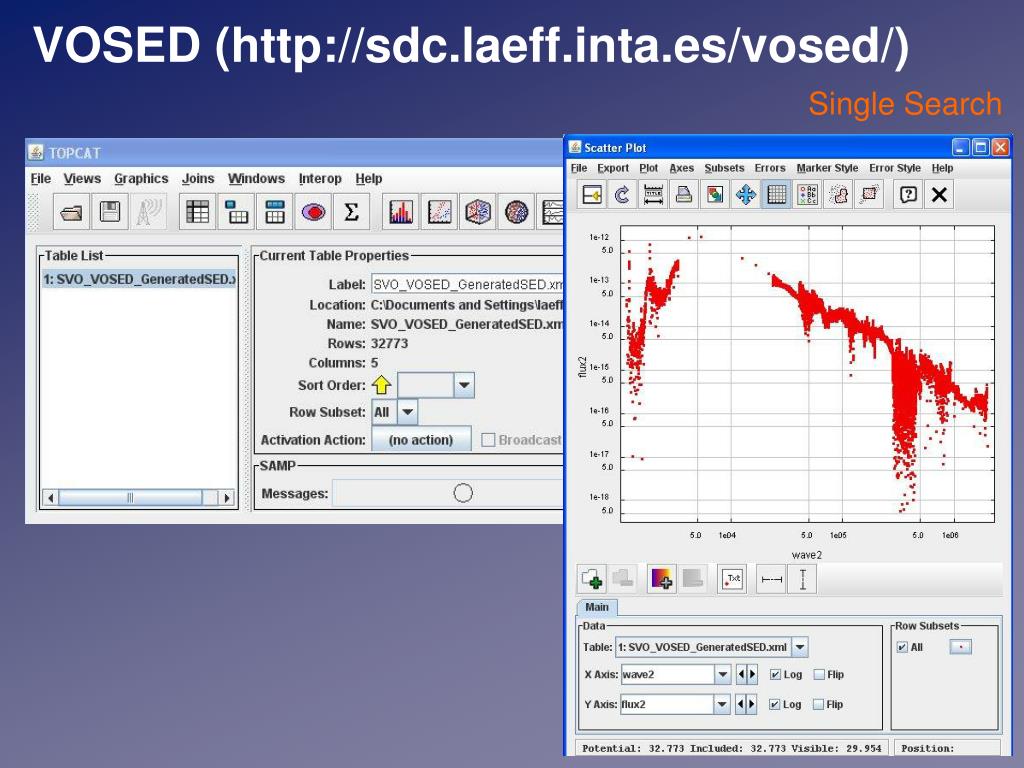Toggle the legend display icon

(x=808, y=194)
